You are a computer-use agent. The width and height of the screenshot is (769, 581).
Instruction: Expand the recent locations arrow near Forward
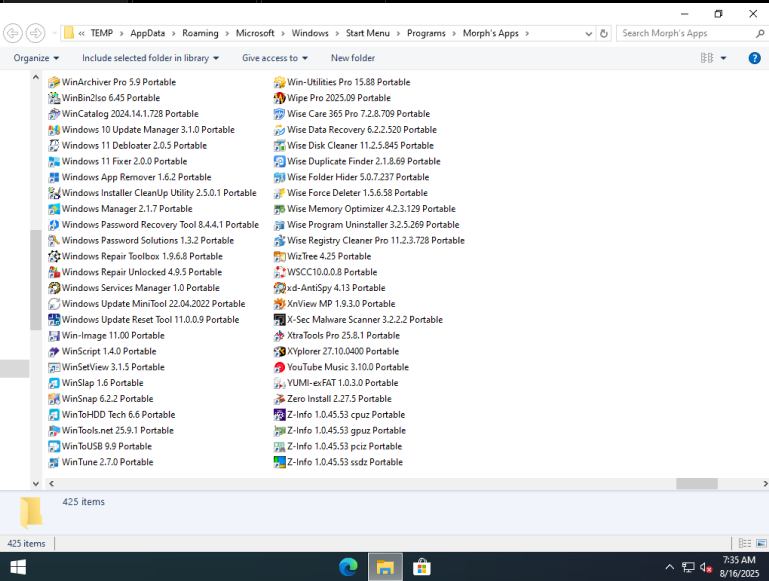(x=54, y=33)
